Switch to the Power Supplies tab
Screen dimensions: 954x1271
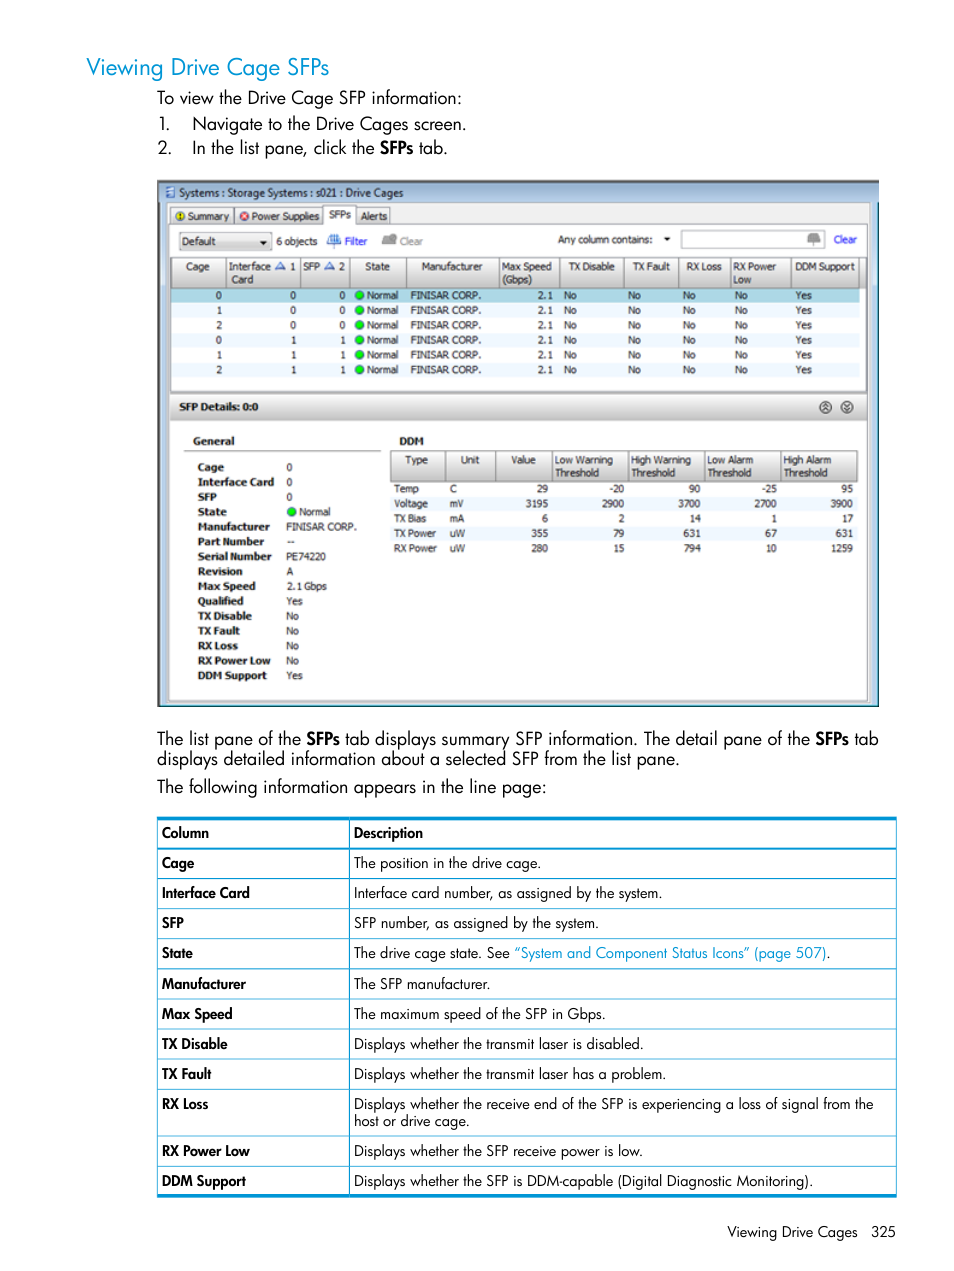point(279,216)
